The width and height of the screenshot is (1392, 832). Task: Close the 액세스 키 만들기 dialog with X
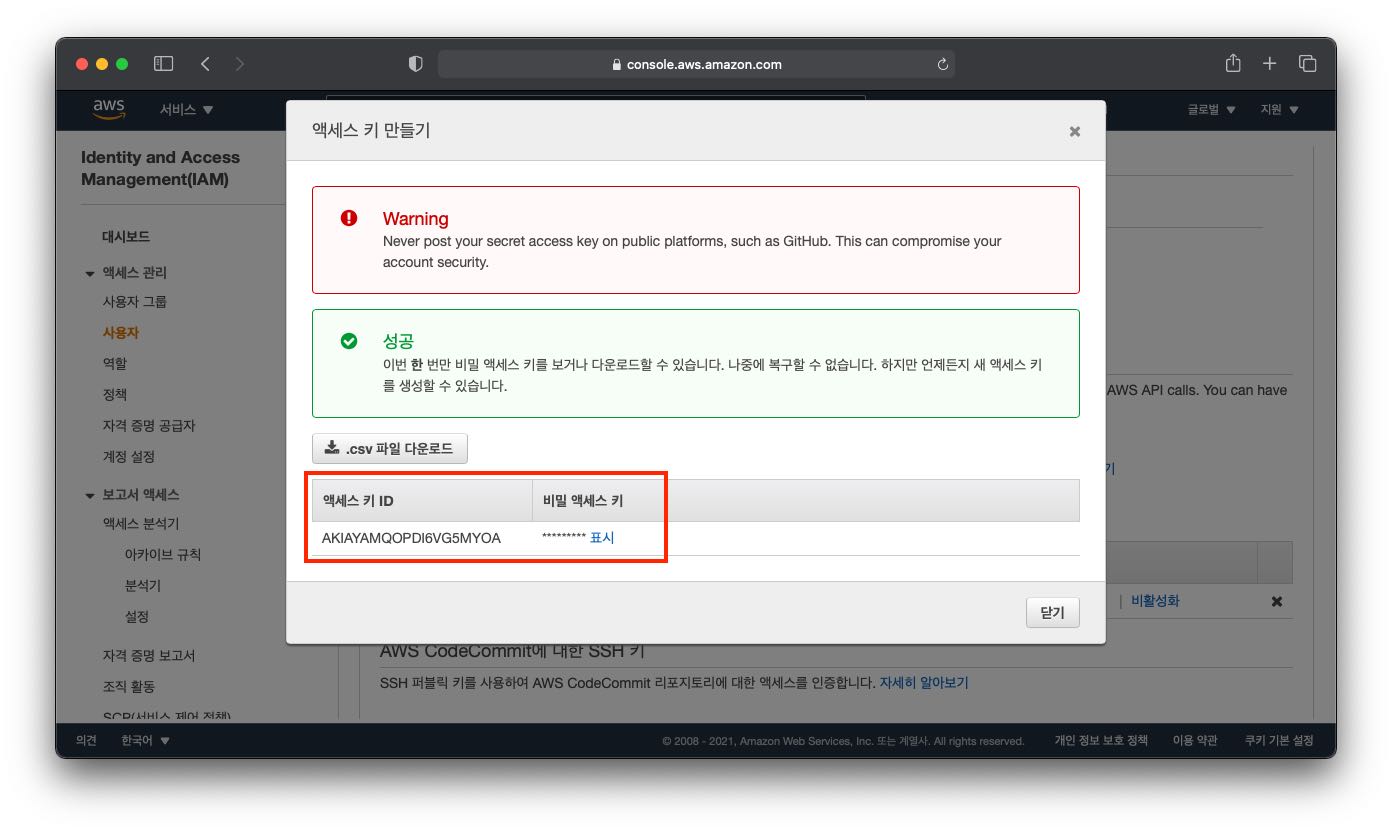pos(1075,131)
